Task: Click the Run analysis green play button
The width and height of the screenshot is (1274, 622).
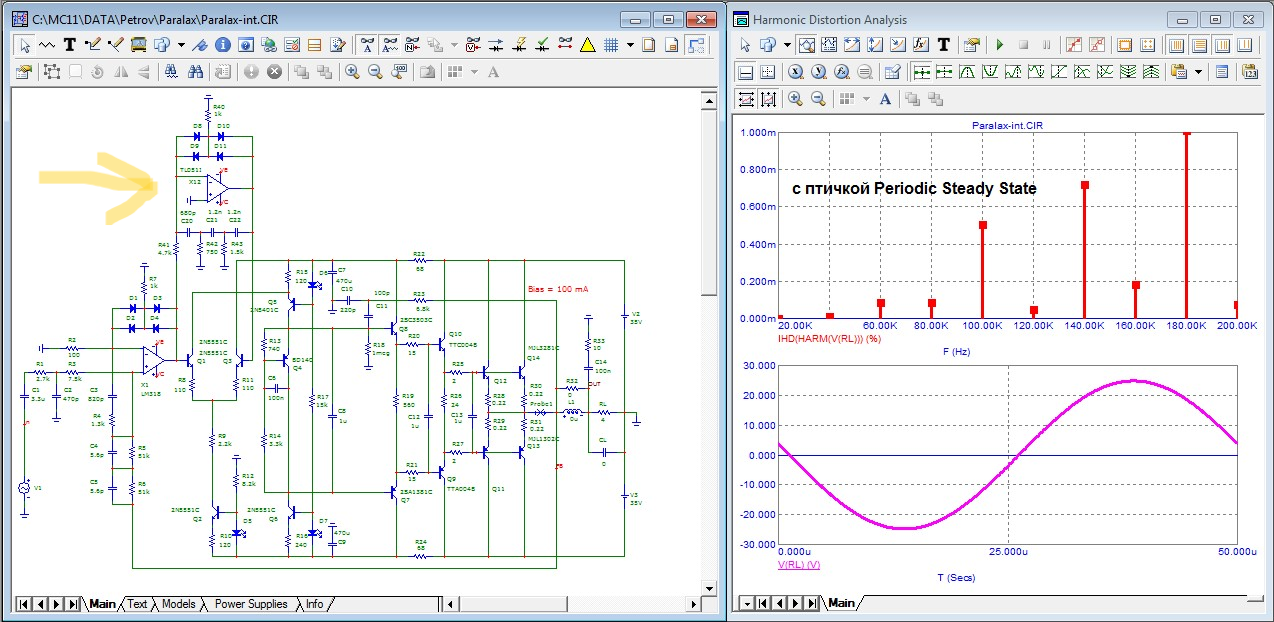Action: coord(999,45)
